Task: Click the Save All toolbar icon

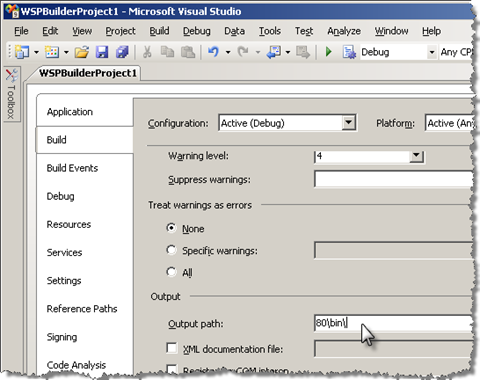Action: click(122, 52)
